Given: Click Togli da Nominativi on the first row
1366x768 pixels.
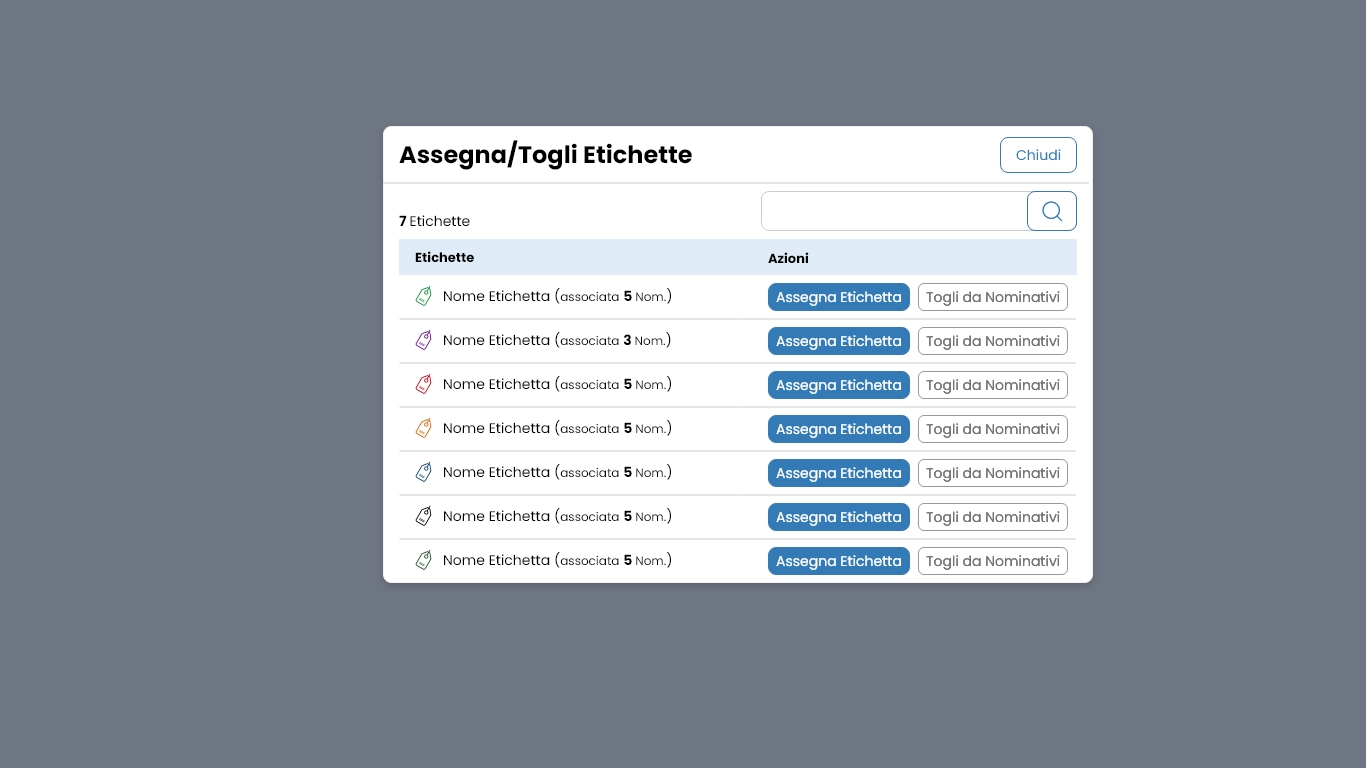Looking at the screenshot, I should tap(992, 296).
